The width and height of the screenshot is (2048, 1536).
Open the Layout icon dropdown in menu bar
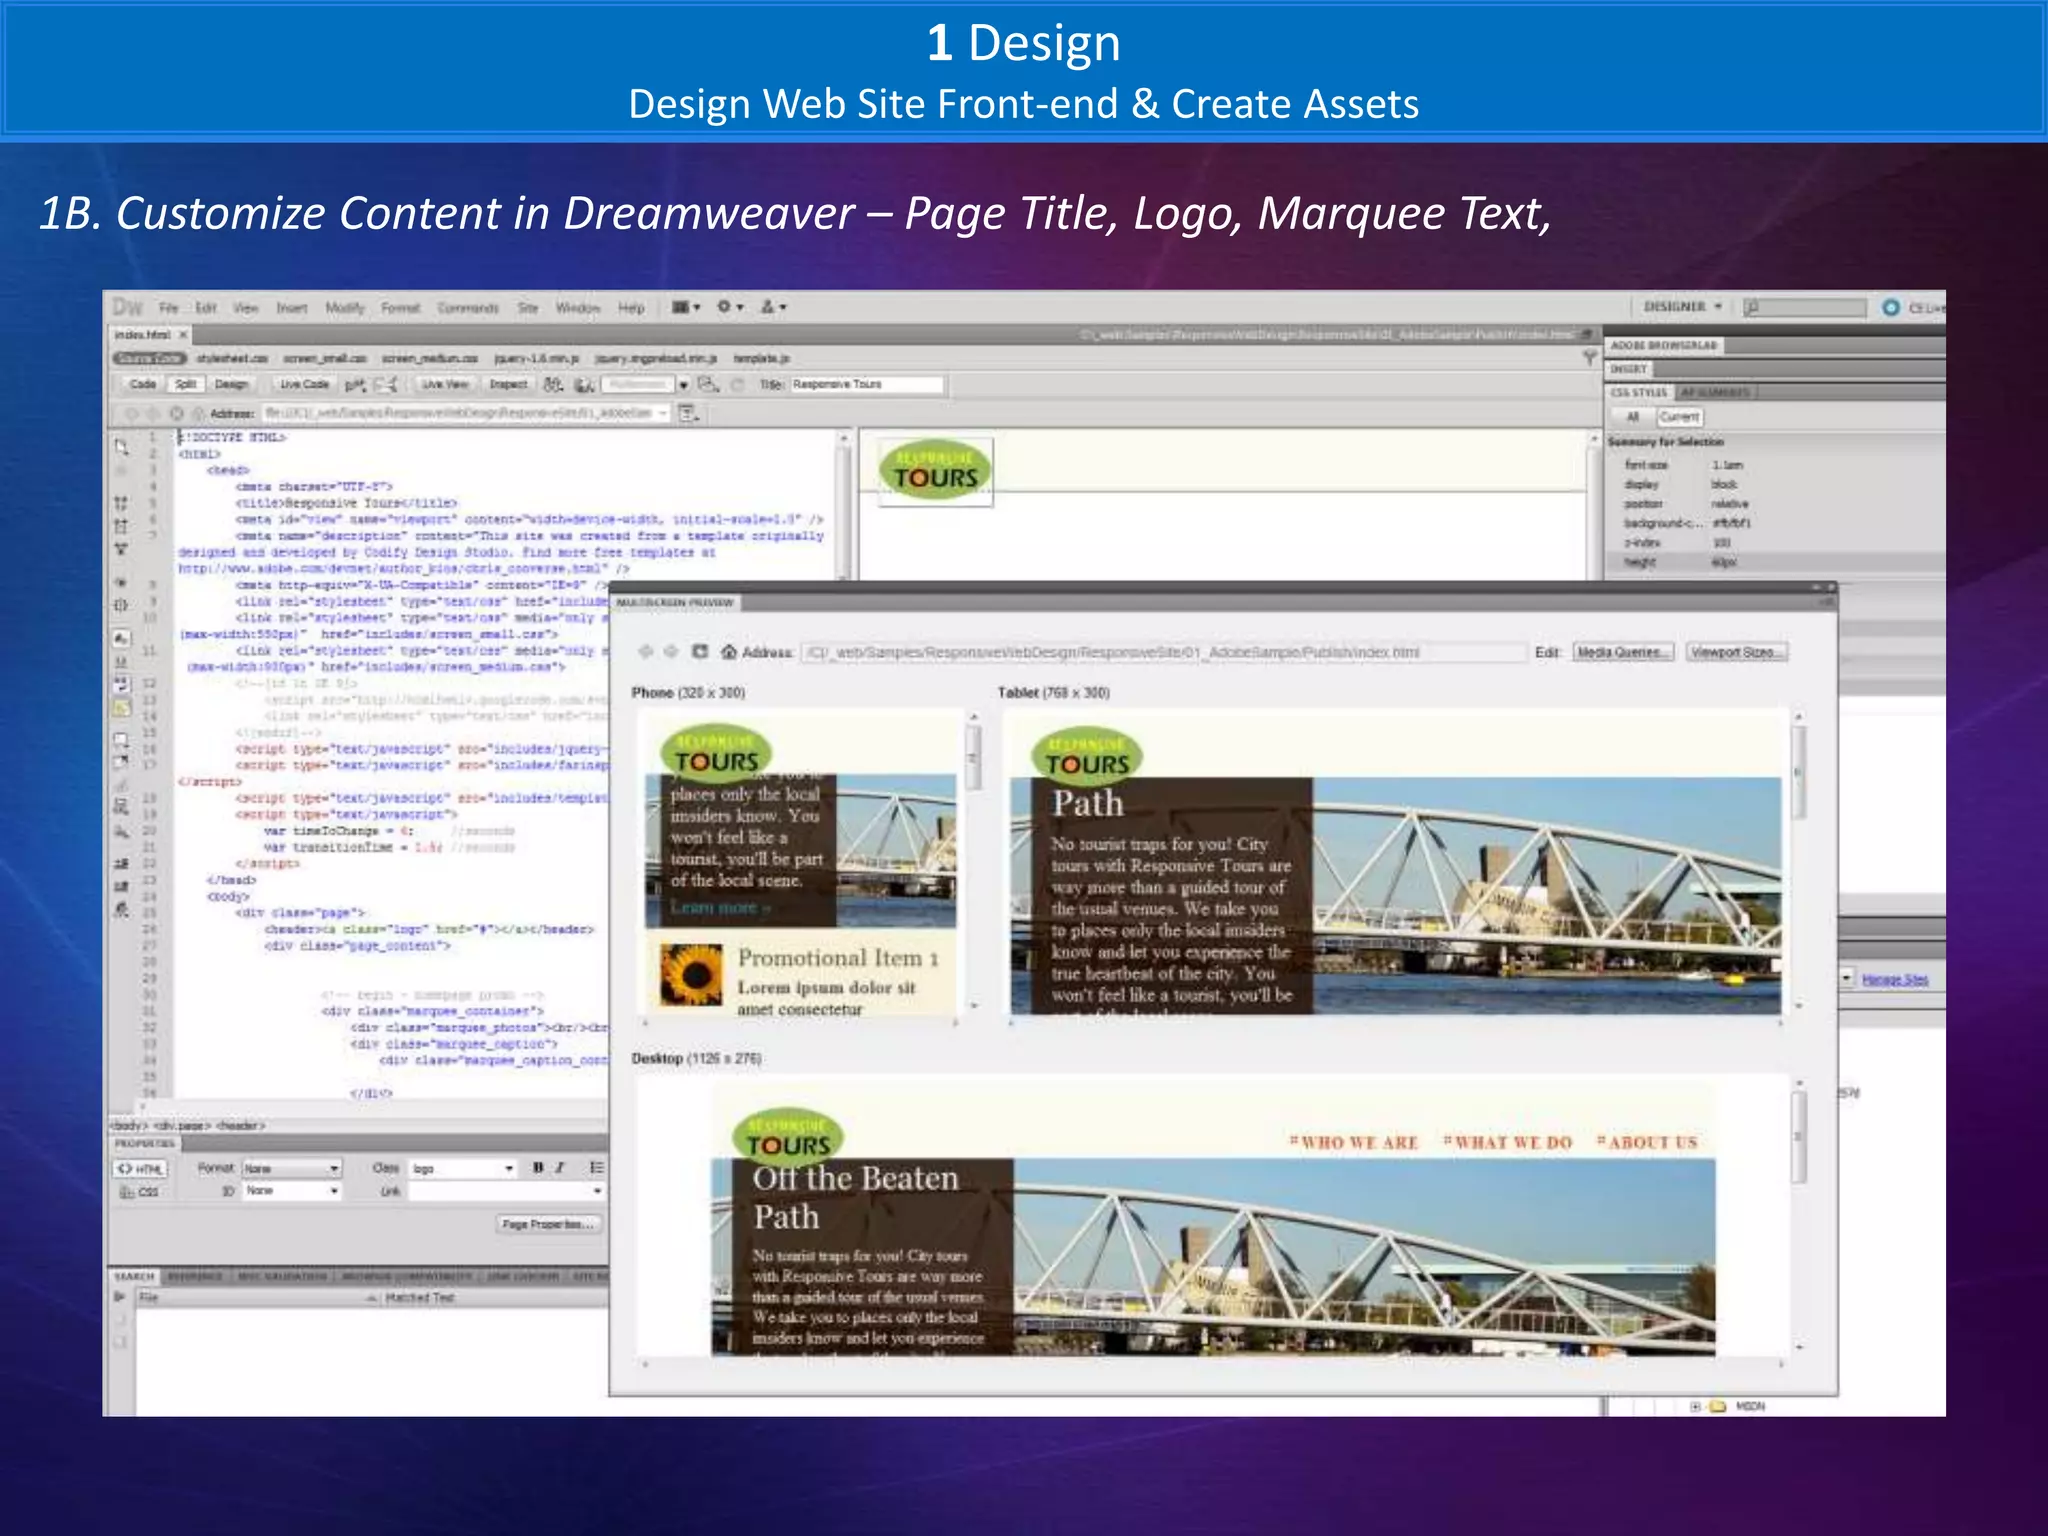click(686, 307)
